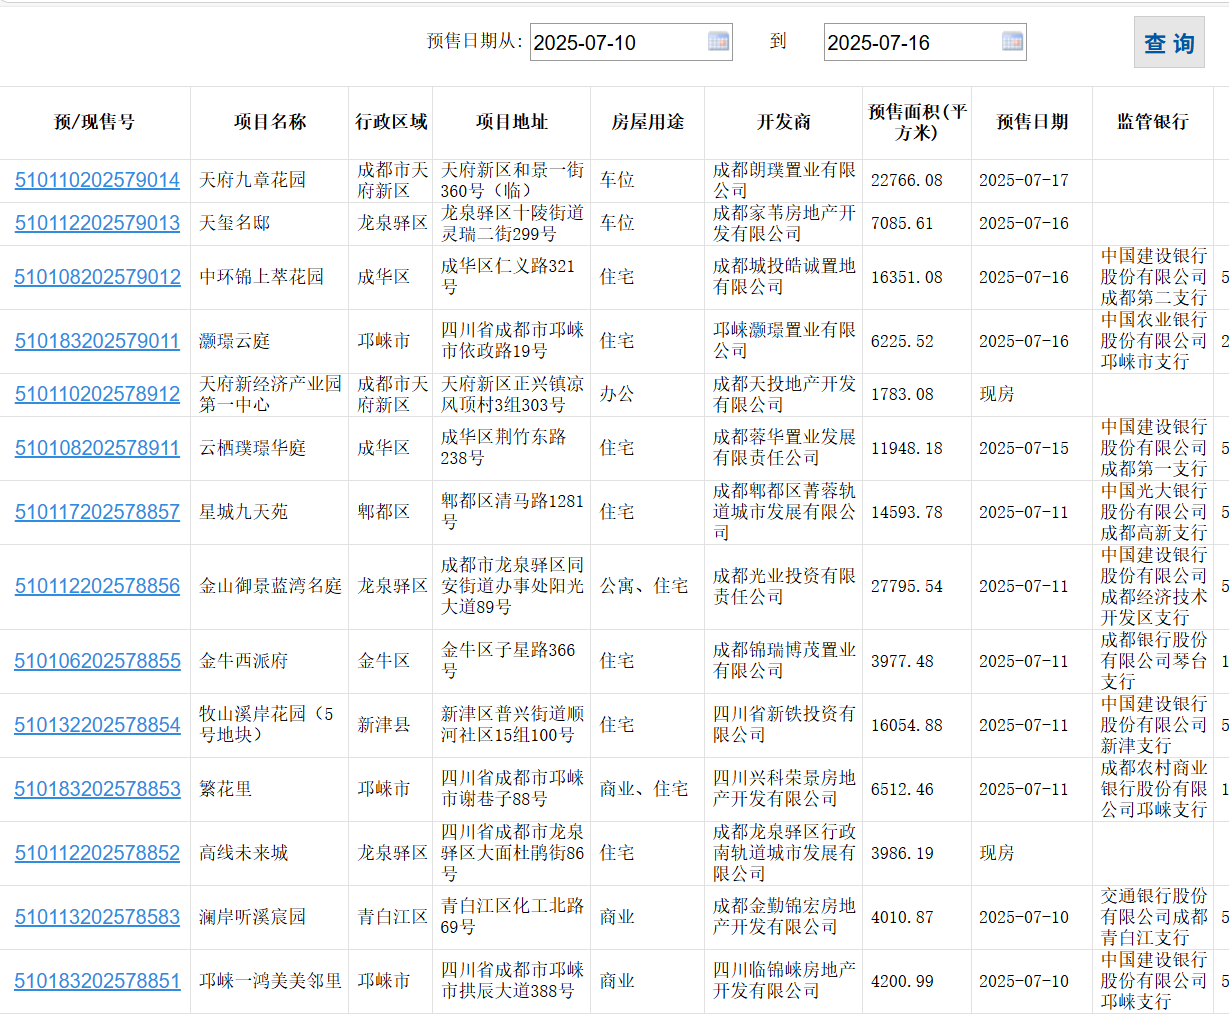Select project name 澜岸听溪宸园

pyautogui.click(x=252, y=917)
